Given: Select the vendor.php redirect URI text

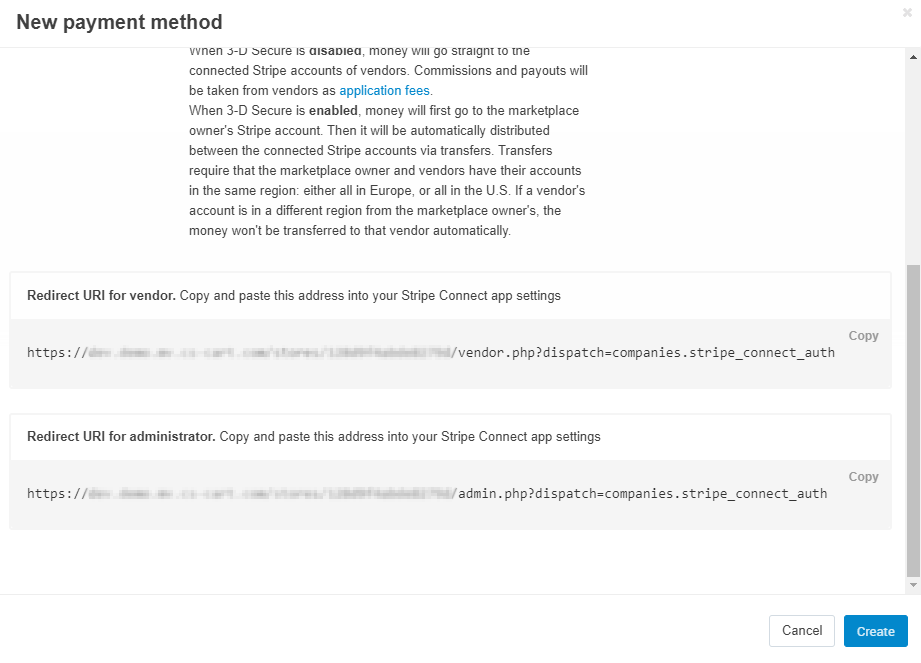Looking at the screenshot, I should (x=431, y=352).
